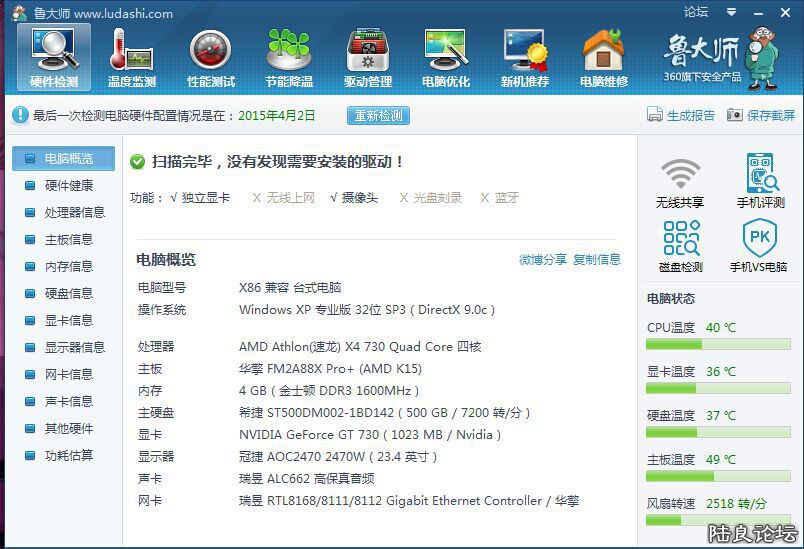Open the 无线共享 Wi-Fi sharing icon

tap(680, 181)
